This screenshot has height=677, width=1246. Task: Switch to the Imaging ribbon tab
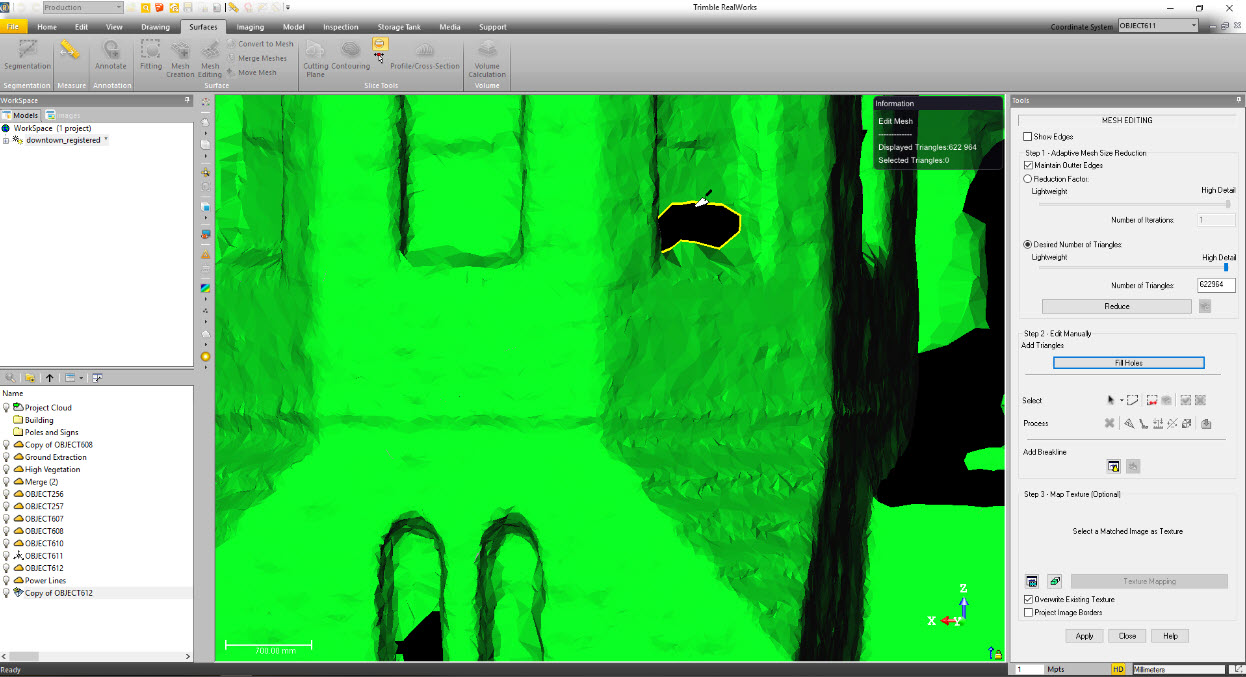(x=249, y=27)
